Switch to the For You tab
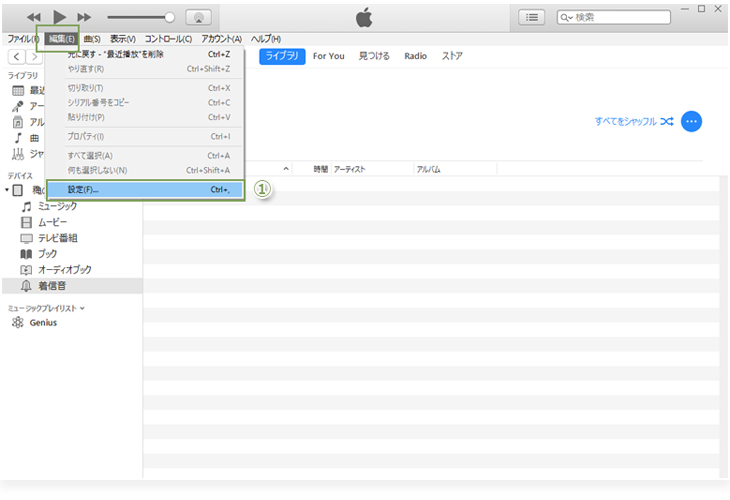Image resolution: width=730 pixels, height=500 pixels. [329, 56]
